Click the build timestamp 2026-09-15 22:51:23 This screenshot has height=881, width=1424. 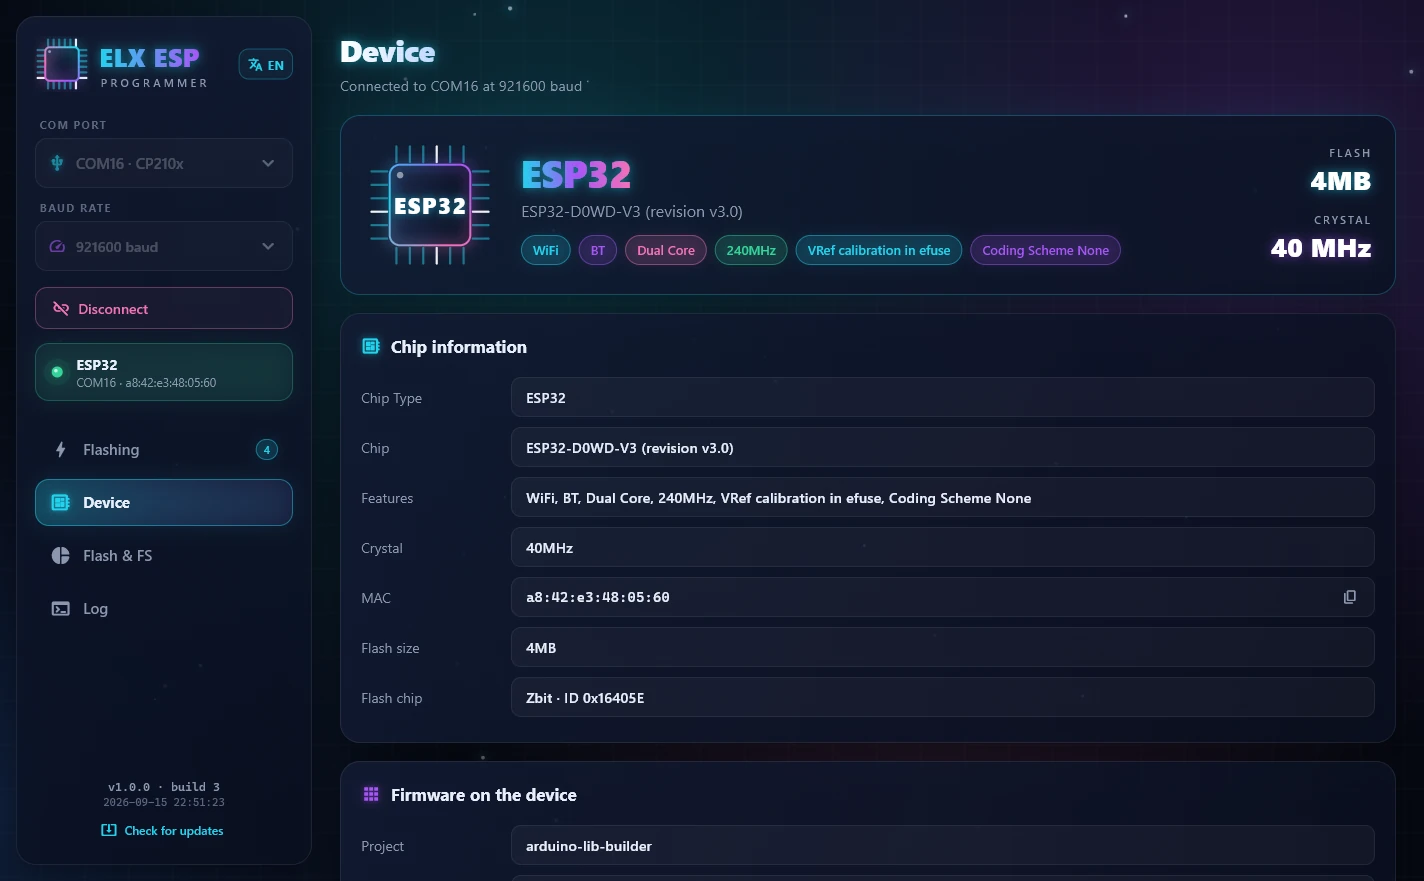(164, 802)
